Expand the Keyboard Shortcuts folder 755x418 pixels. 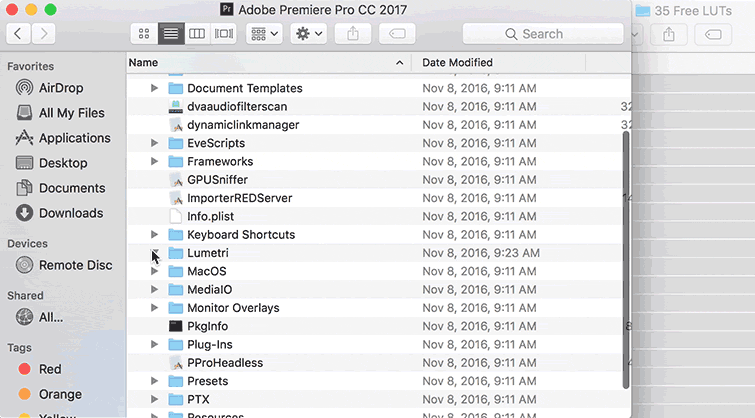click(154, 235)
